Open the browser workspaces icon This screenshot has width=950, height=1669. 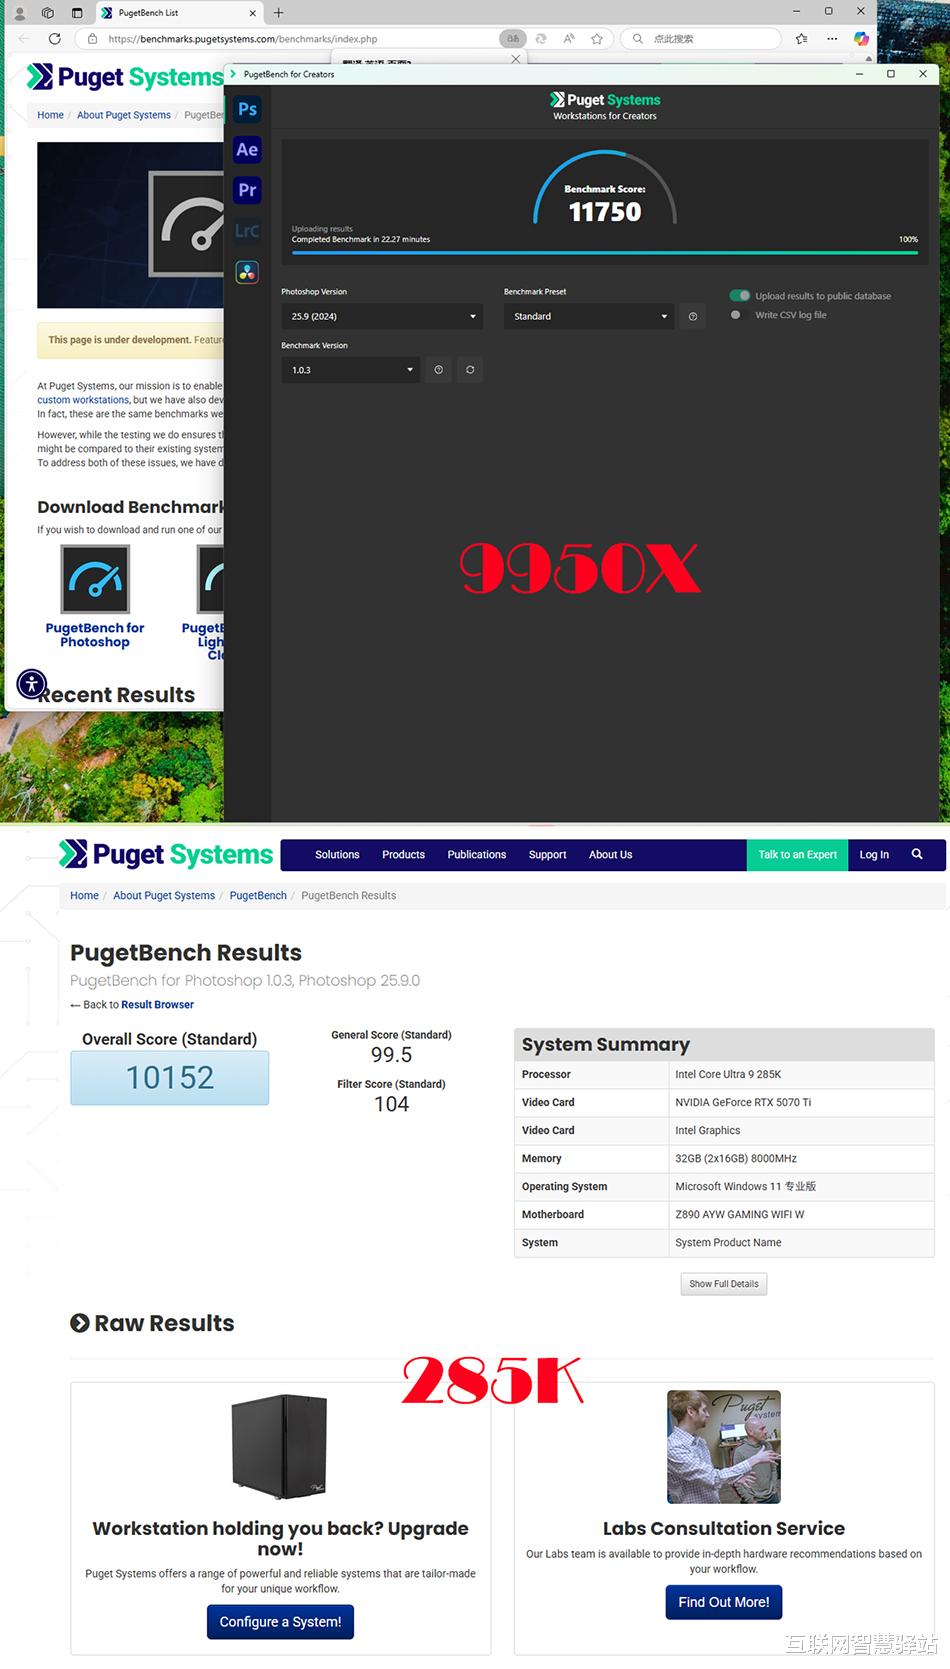pos(47,13)
